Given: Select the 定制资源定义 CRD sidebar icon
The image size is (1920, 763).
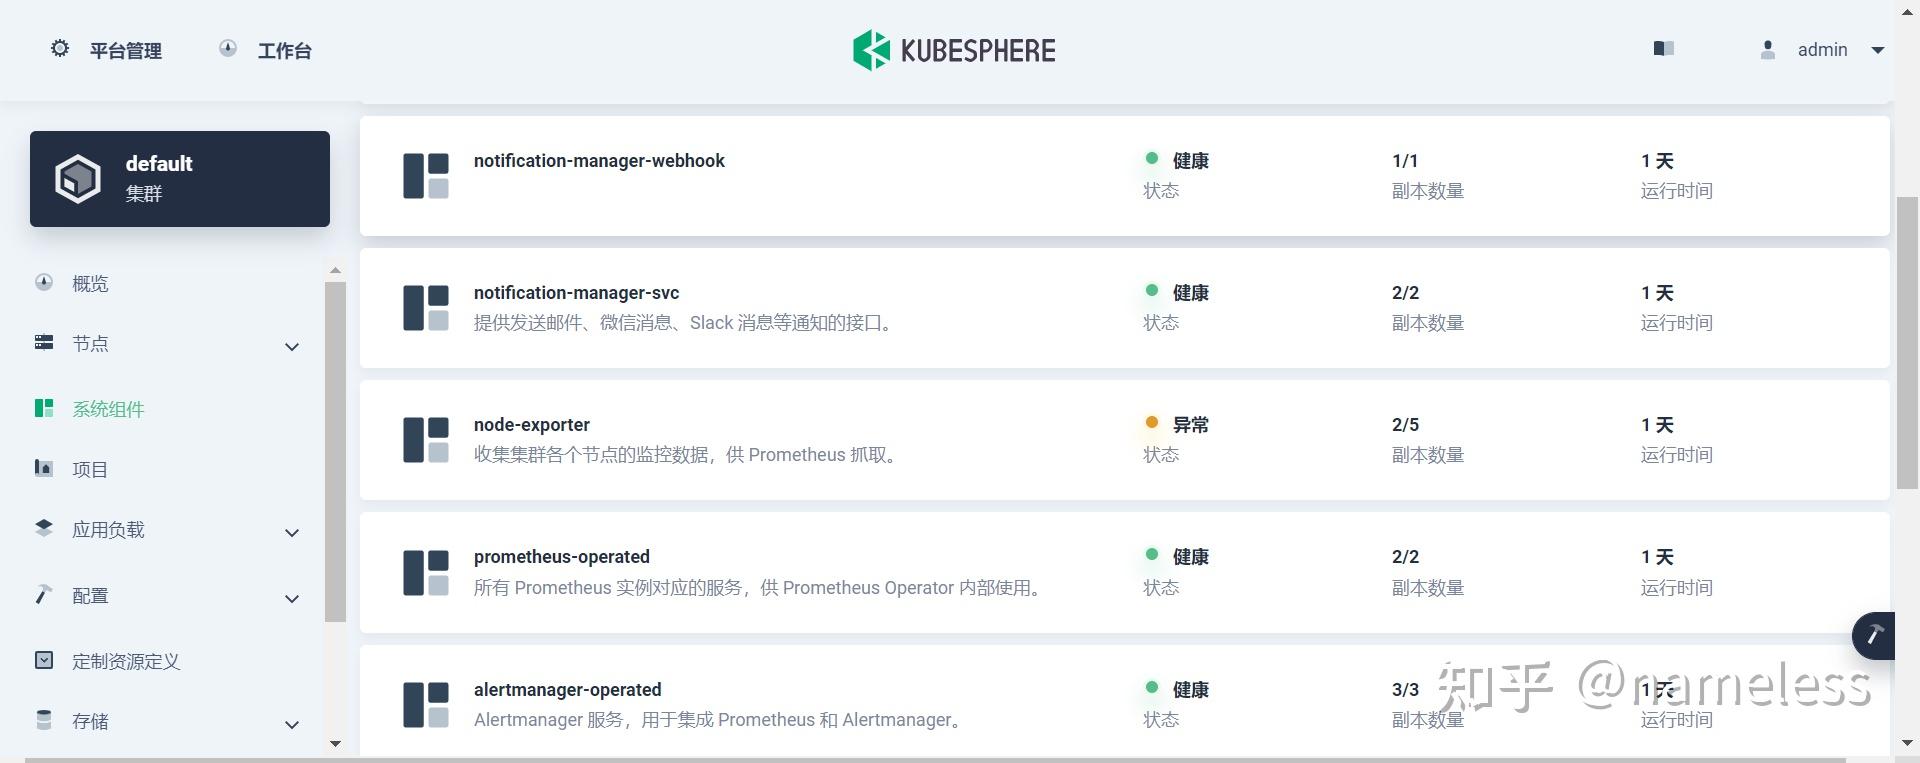Looking at the screenshot, I should click(x=43, y=660).
